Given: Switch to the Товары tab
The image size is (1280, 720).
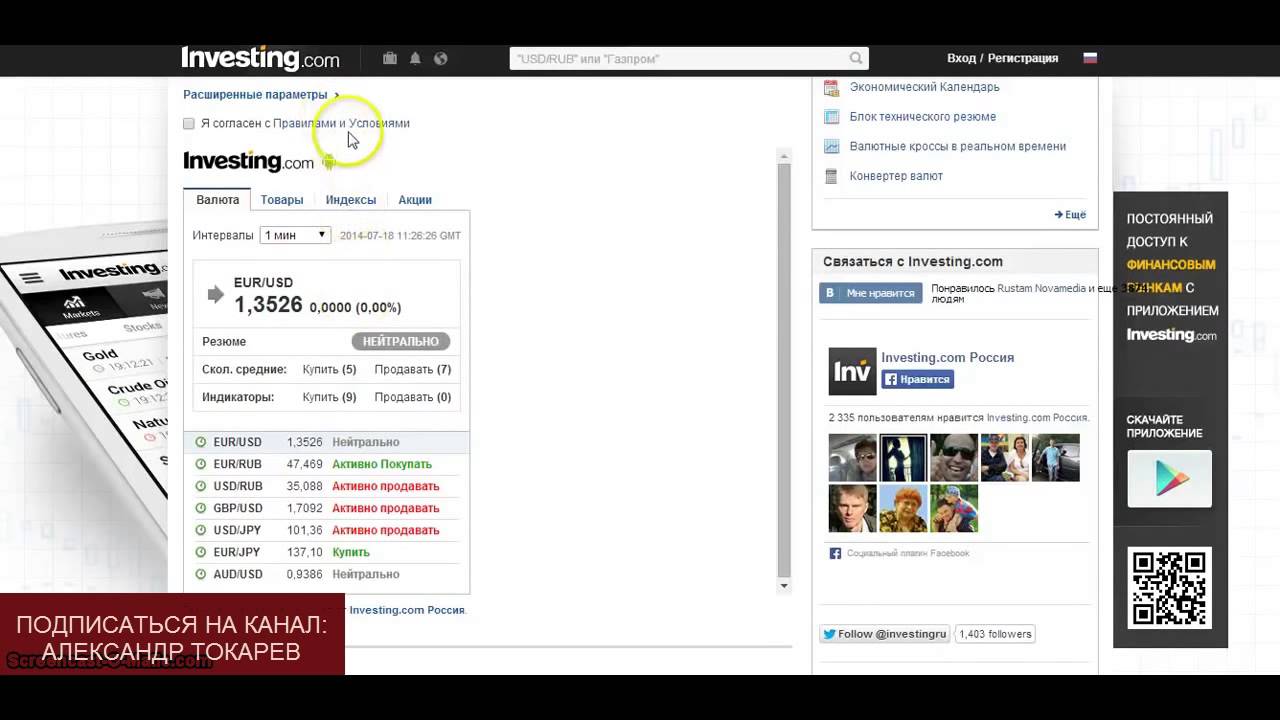Looking at the screenshot, I should pos(282,200).
